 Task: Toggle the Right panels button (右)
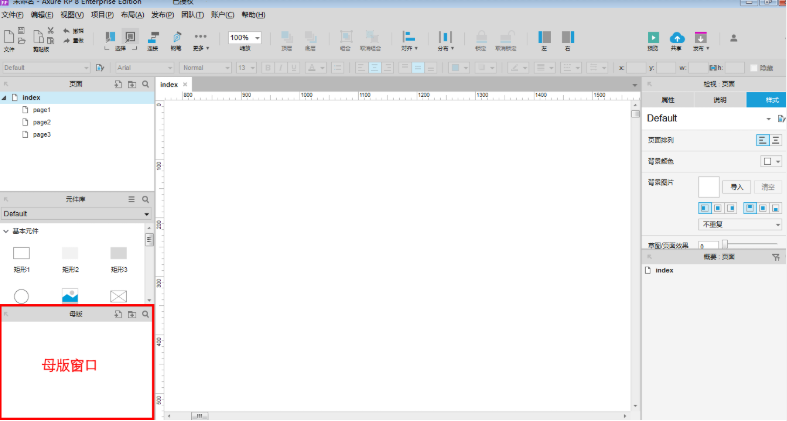[x=568, y=41]
